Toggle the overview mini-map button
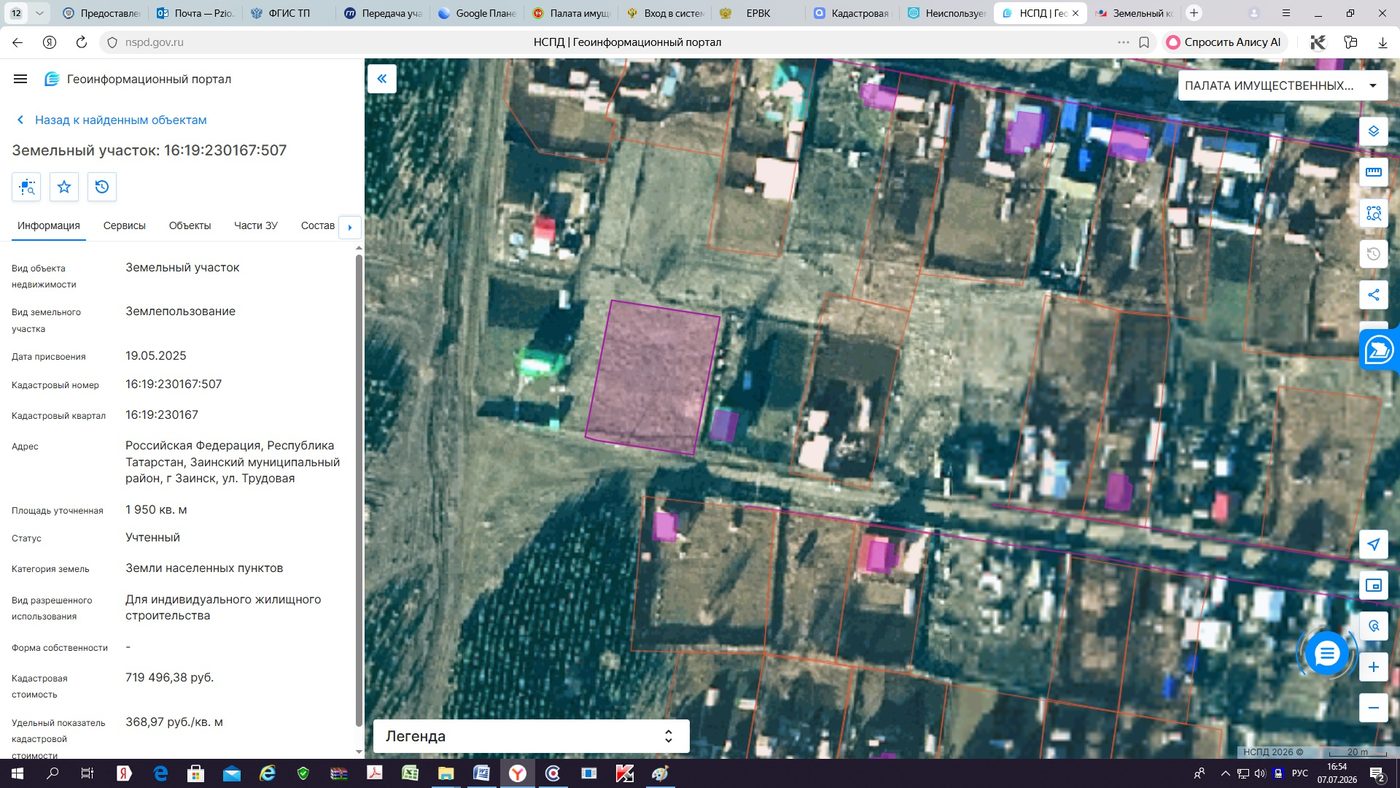The image size is (1400, 788). [x=1374, y=585]
